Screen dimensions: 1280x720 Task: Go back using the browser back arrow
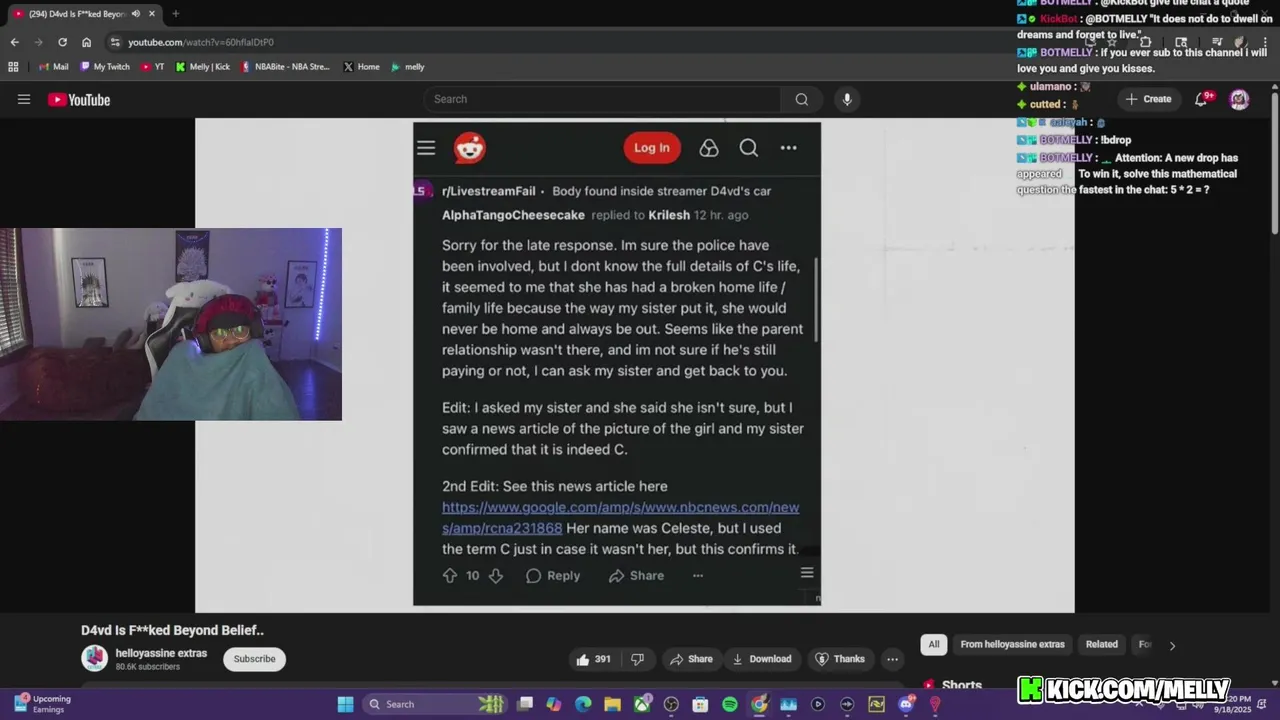tap(14, 42)
